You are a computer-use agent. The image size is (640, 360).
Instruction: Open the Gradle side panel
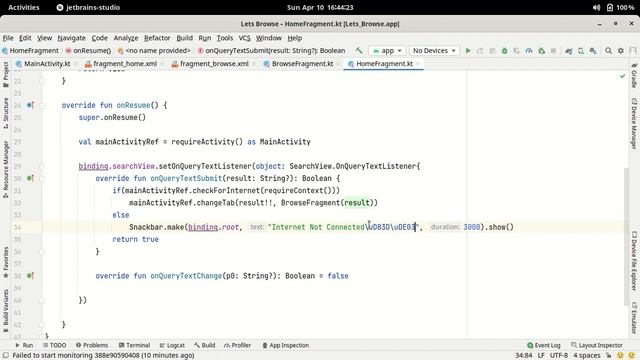tap(634, 76)
